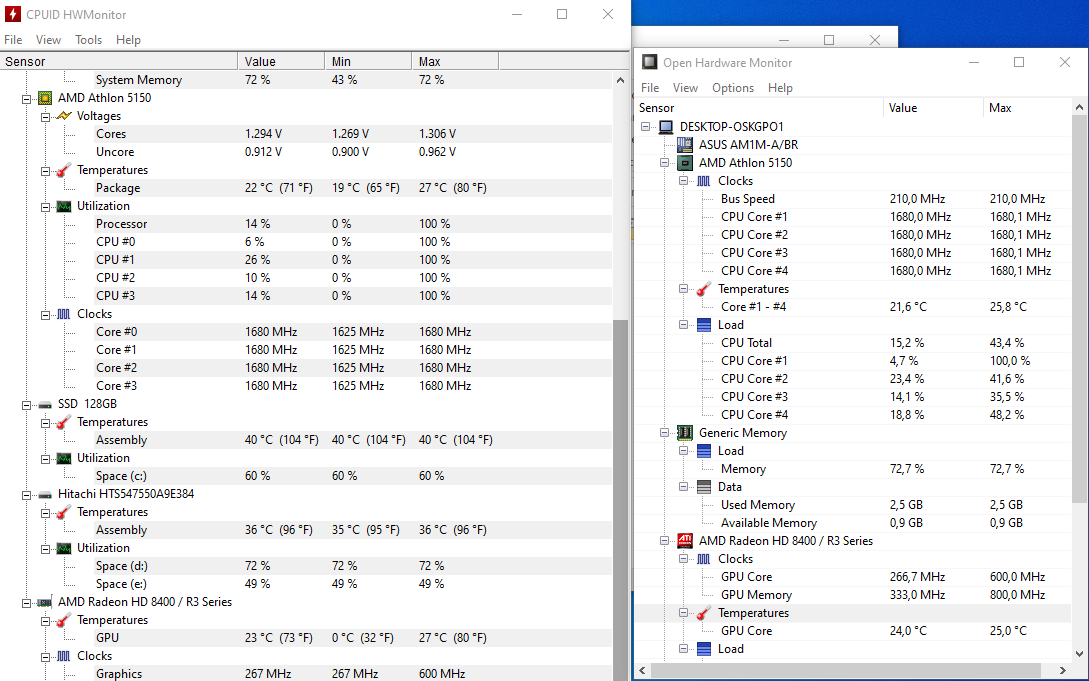
Task: Collapse the Data group under Generic Memory
Action: point(683,487)
